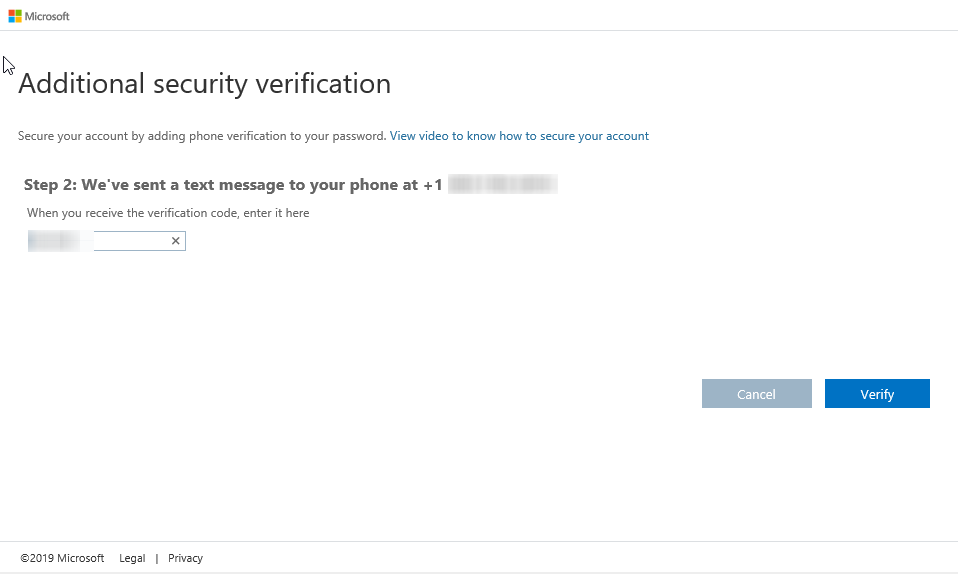Click the Microsoft wordmark in the header
The height and width of the screenshot is (574, 958).
(x=48, y=16)
